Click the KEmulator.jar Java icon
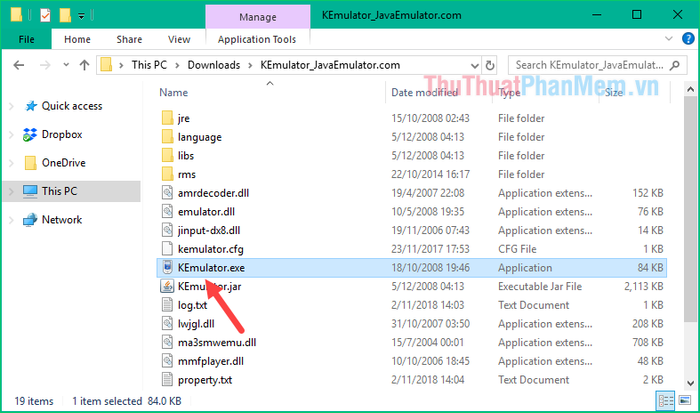 [167, 286]
